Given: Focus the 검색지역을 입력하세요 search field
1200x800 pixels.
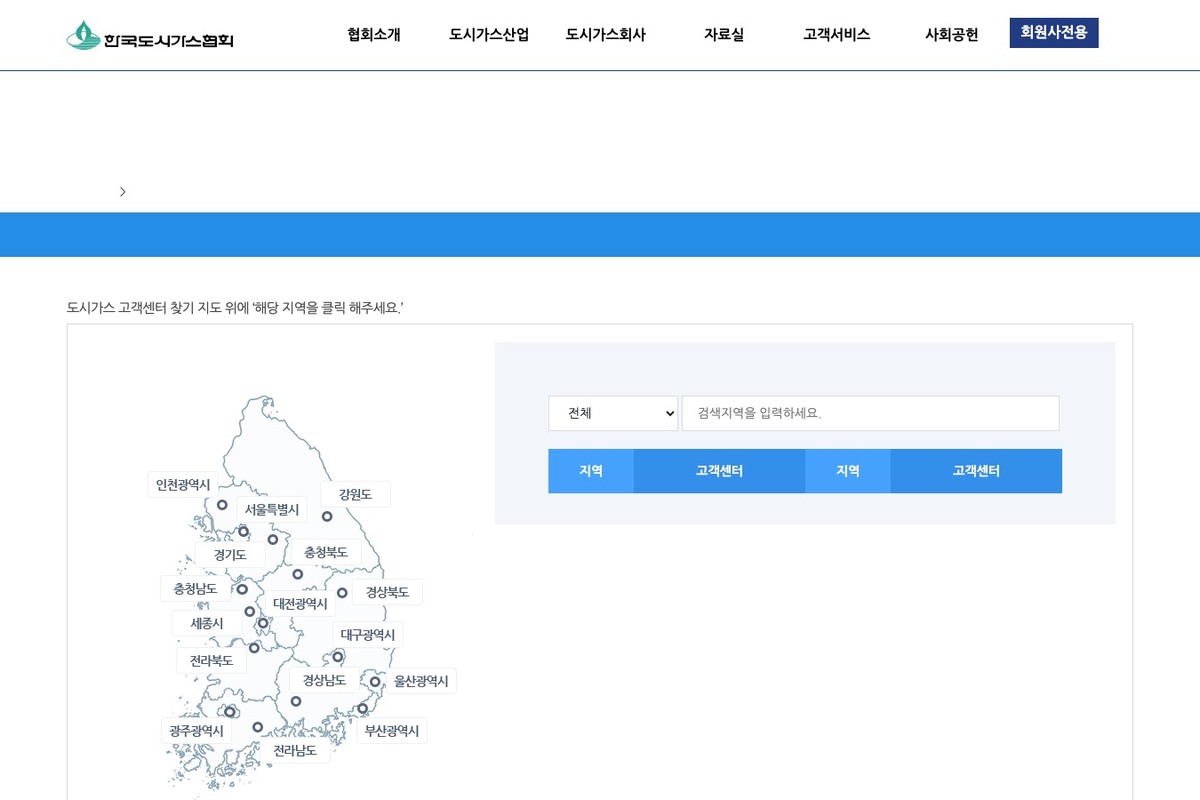Looking at the screenshot, I should coord(870,413).
